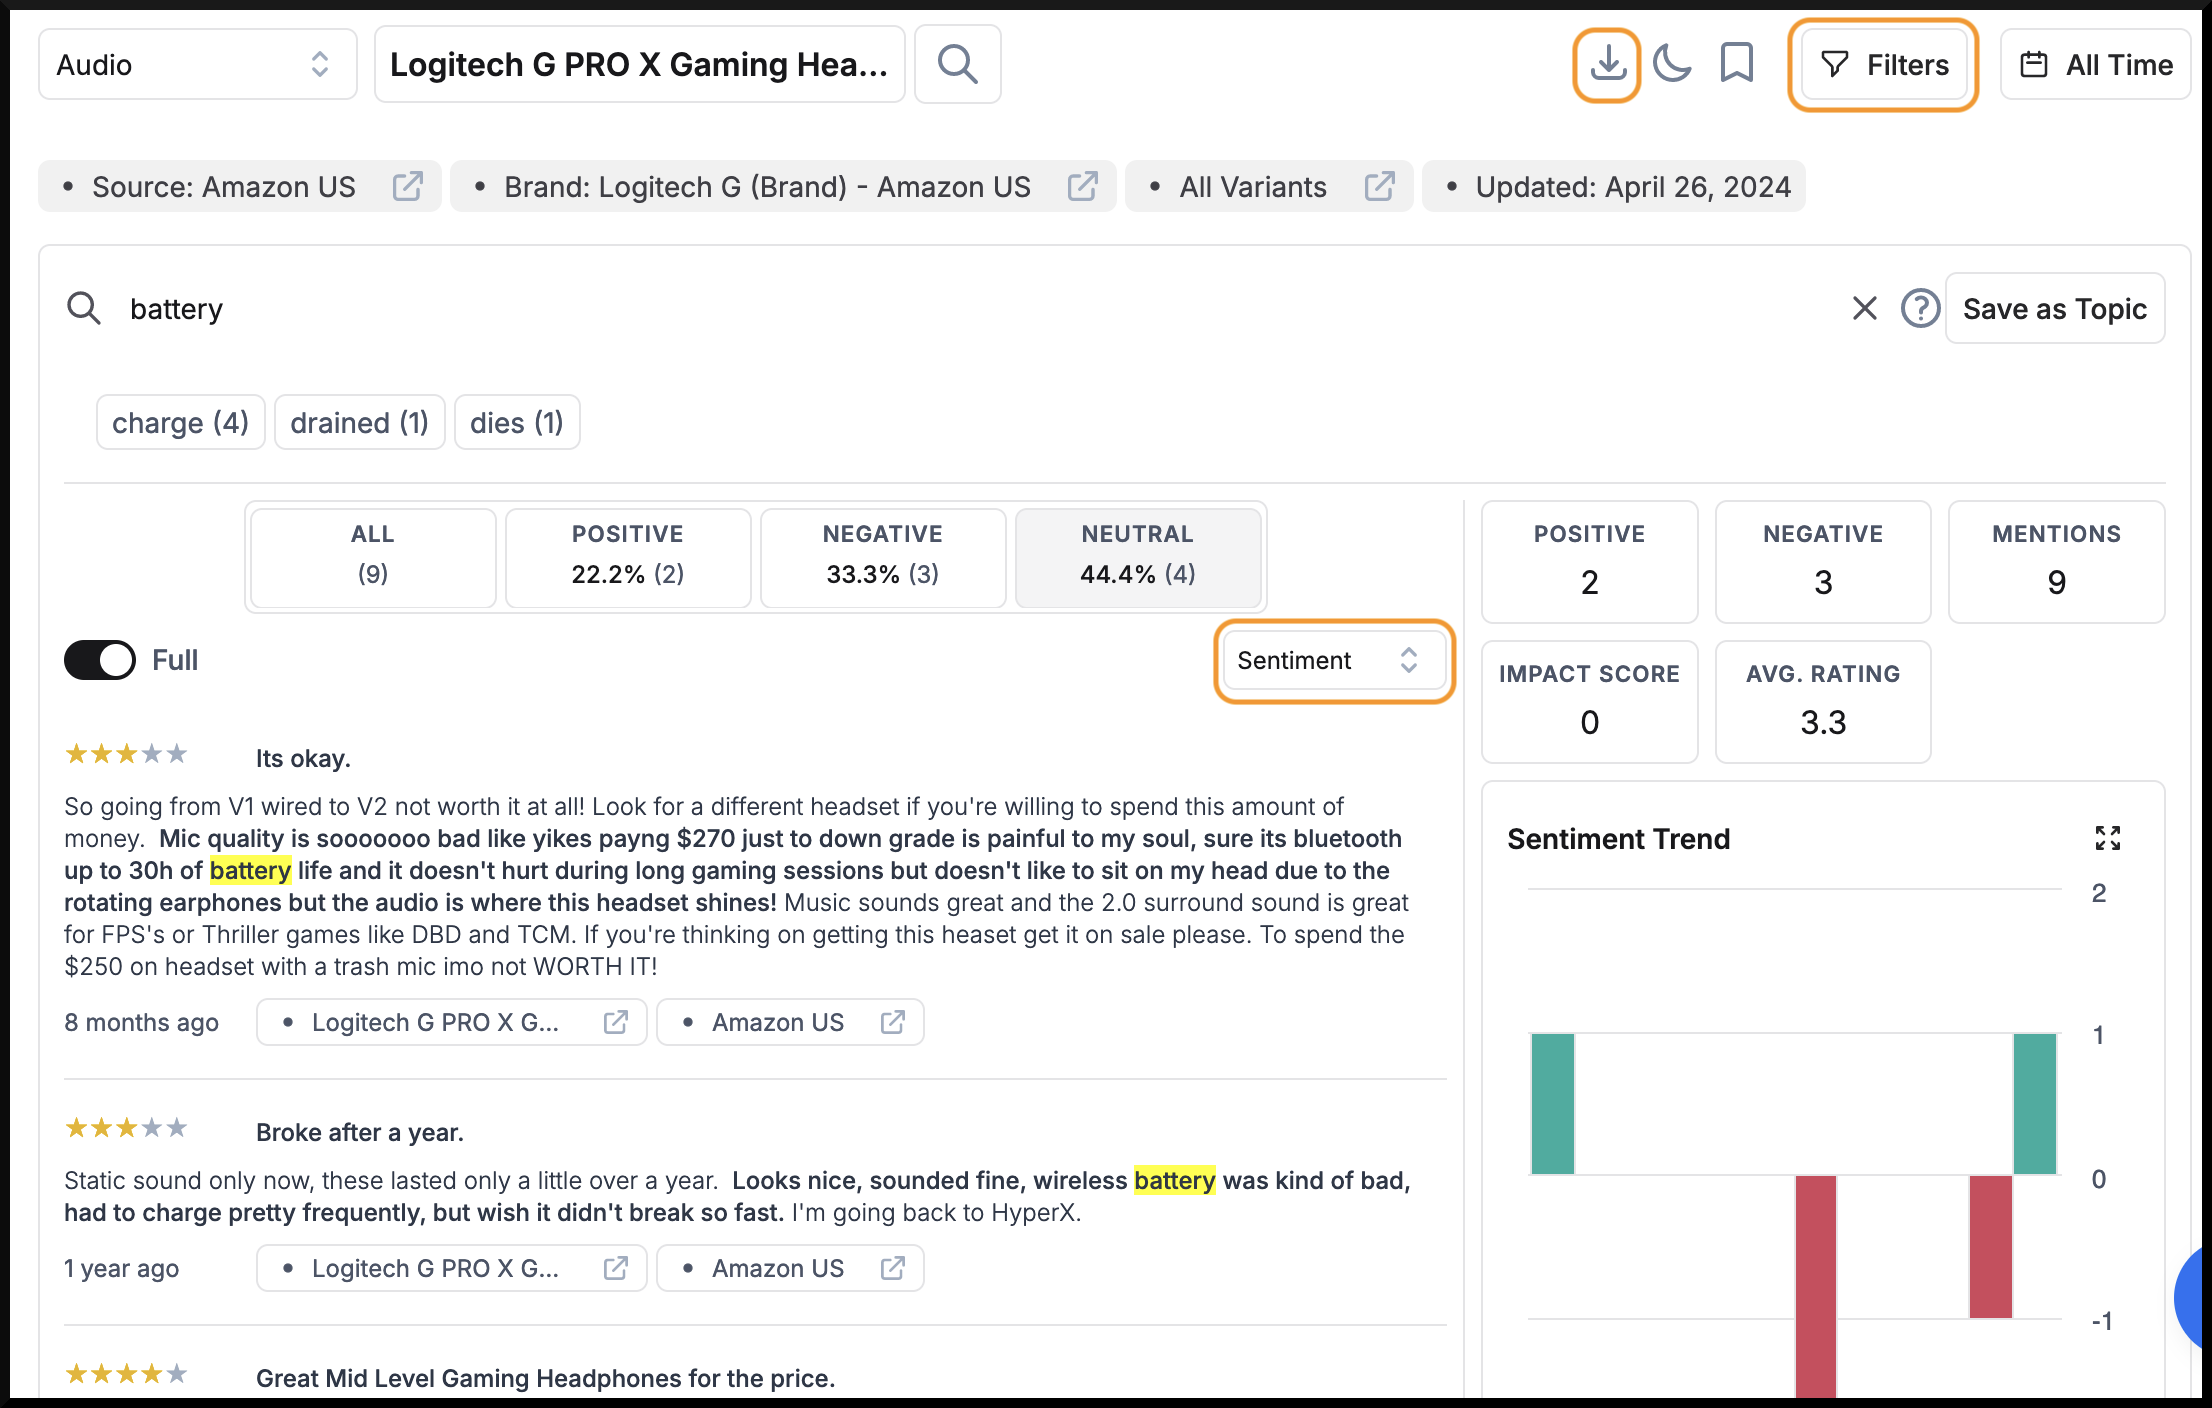Viewport: 2212px width, 1408px height.
Task: Click the download icon in top bar
Action: [1607, 65]
